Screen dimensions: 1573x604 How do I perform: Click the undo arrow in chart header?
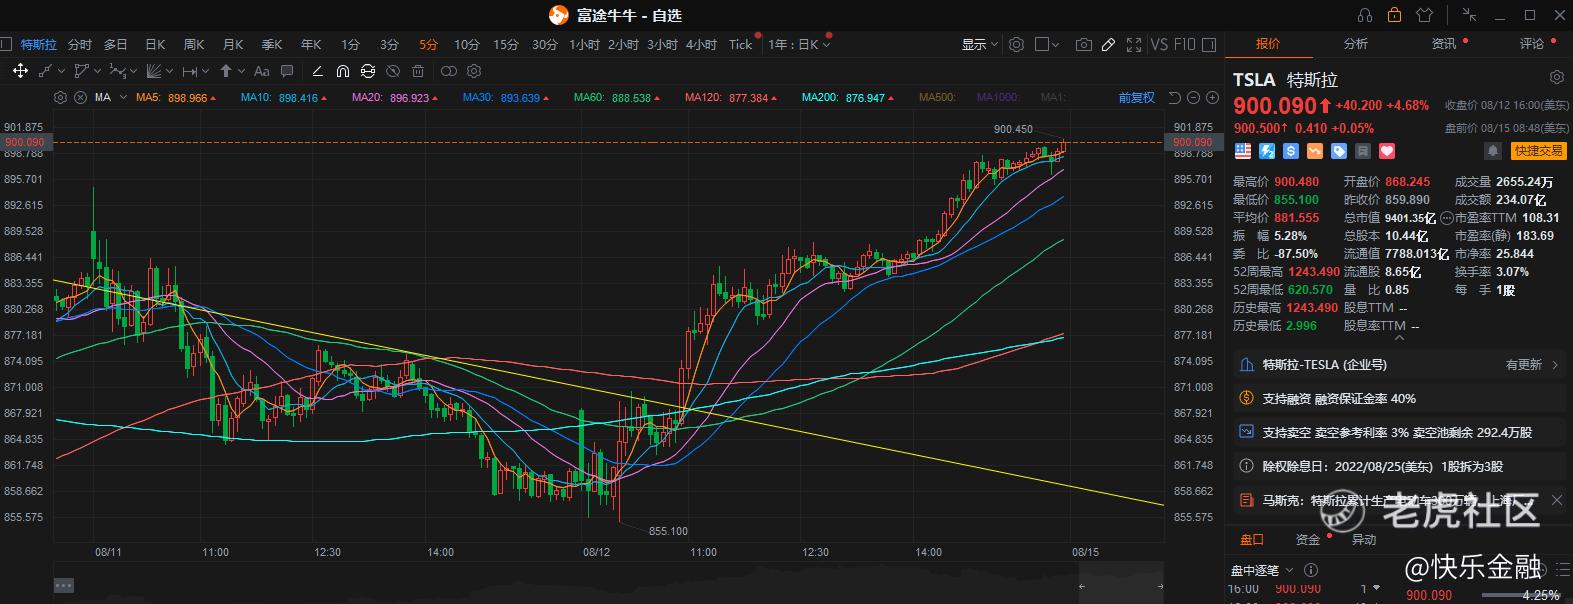point(1175,97)
